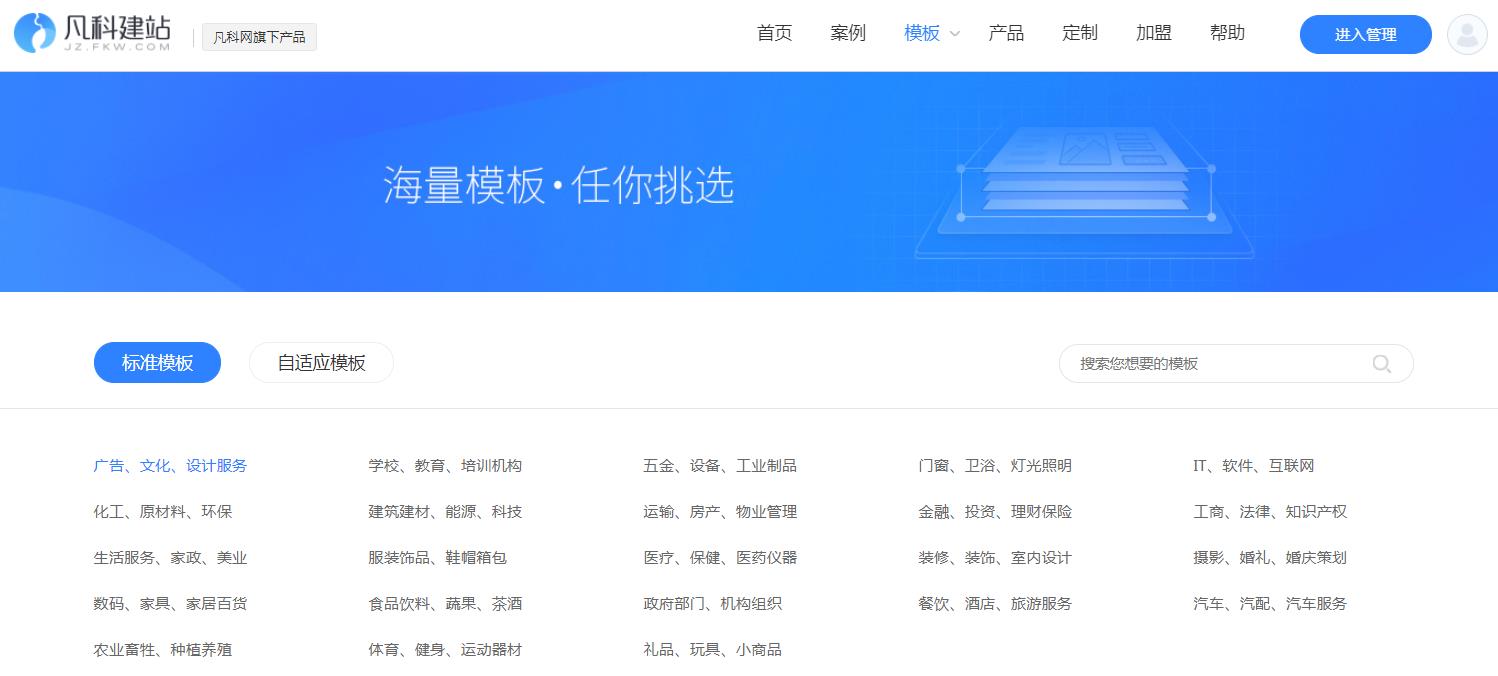Viewport: 1498px width, 676px height.
Task: Click the 凡科网旗下产品 badge
Action: click(260, 38)
